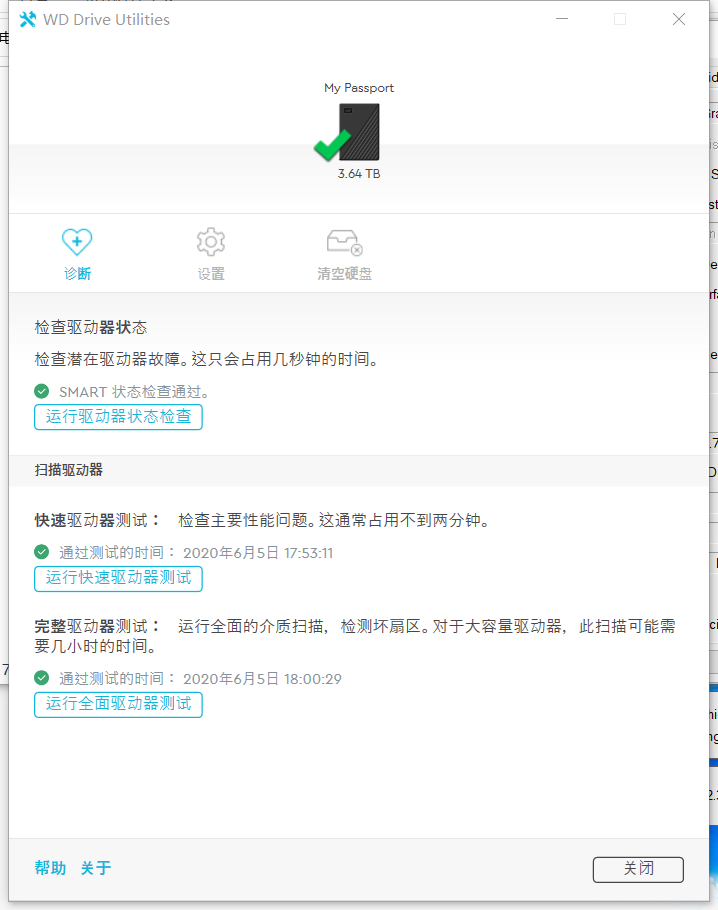Click the 2020年6月5日 18:00:29 timestamp
This screenshot has height=910, width=718.
pos(262,679)
